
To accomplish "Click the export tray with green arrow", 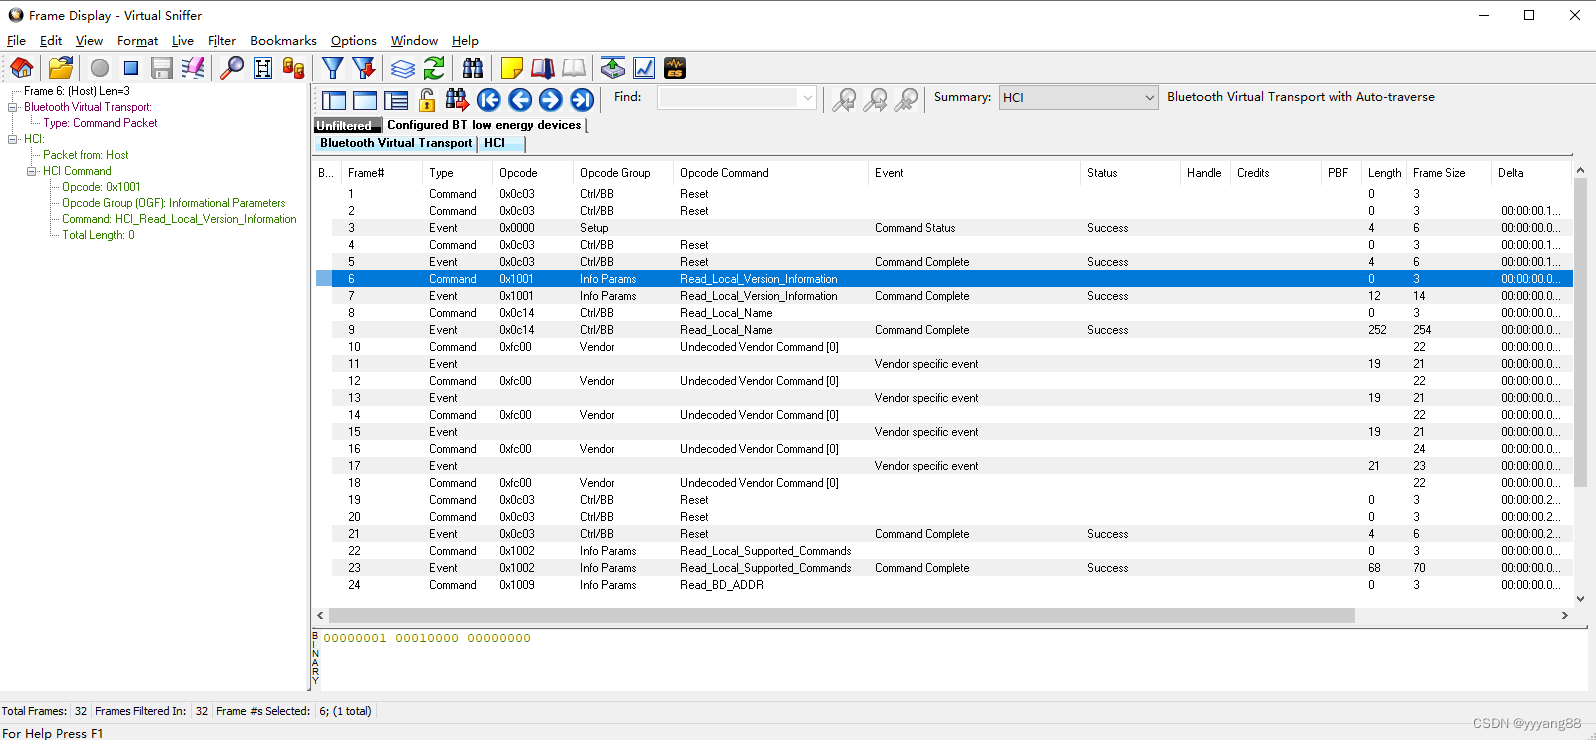I will coord(613,68).
